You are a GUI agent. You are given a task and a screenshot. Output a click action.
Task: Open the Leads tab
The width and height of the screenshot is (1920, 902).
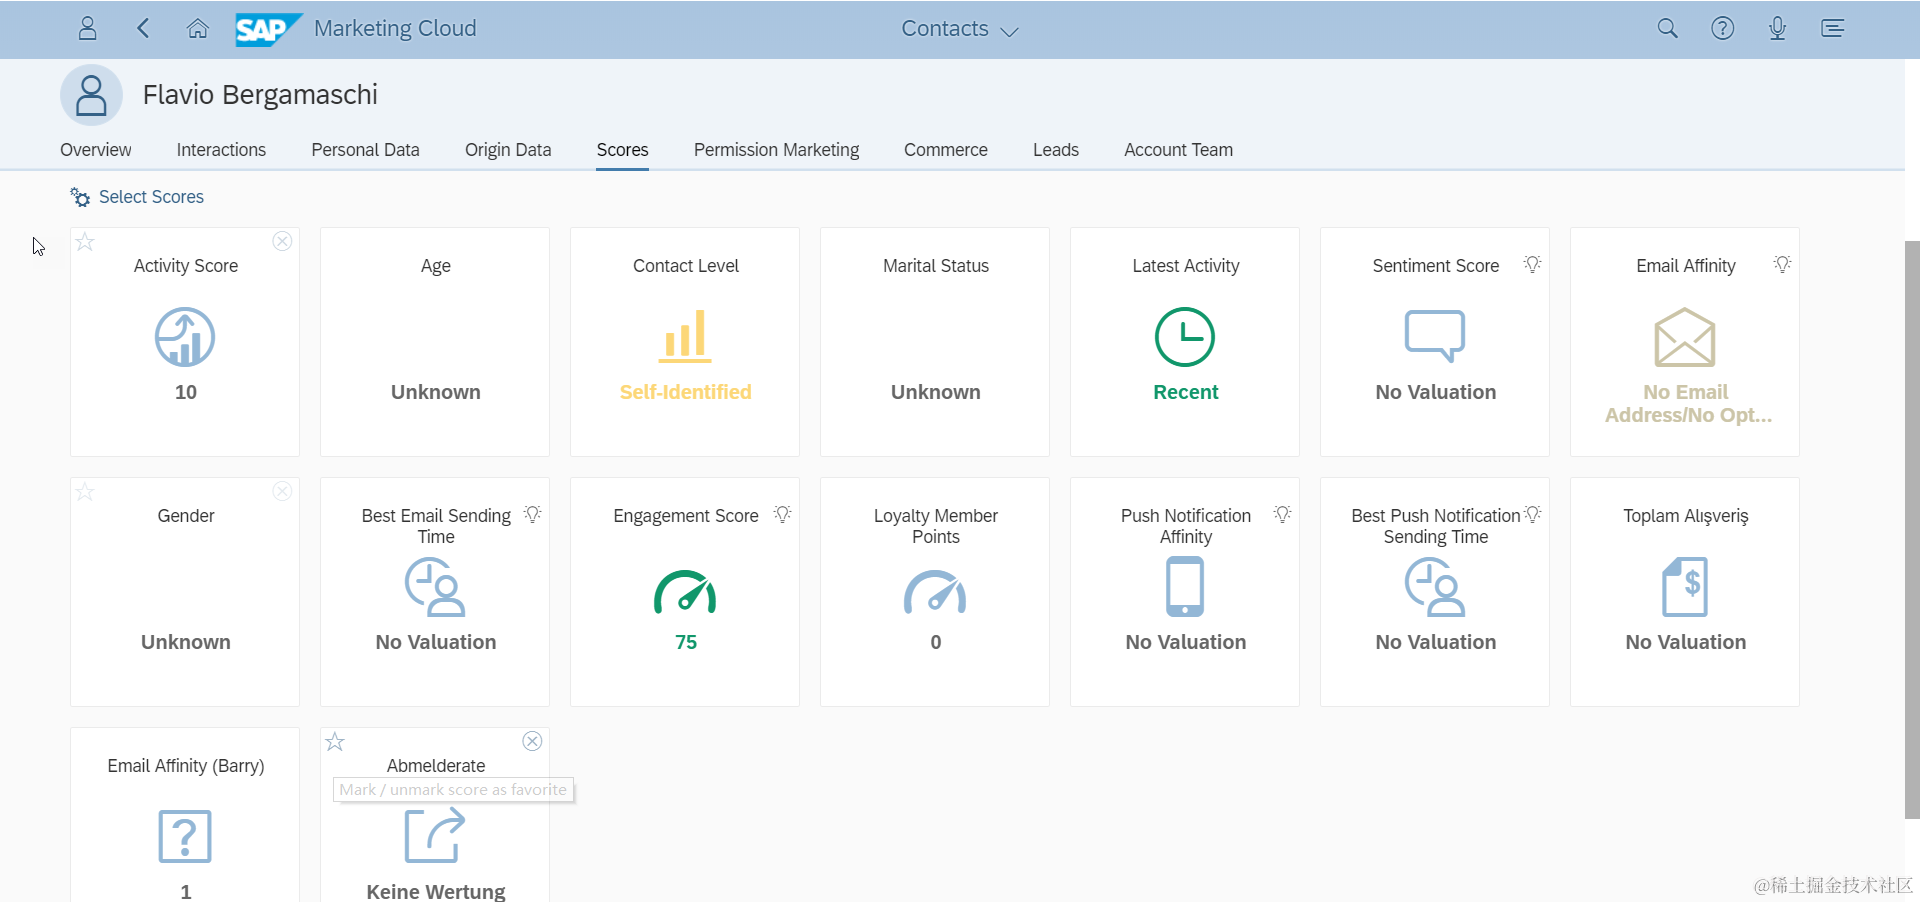pos(1055,150)
